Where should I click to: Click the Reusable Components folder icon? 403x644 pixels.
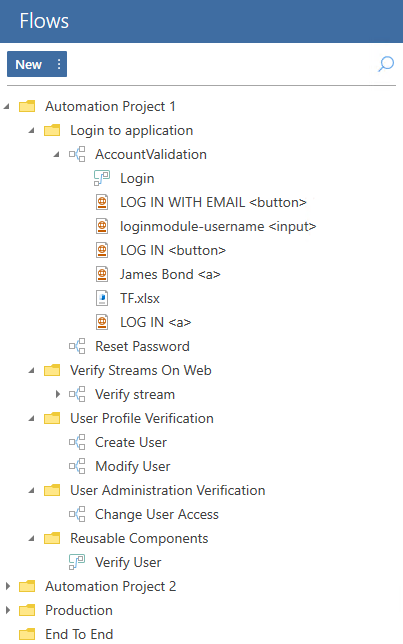[52, 538]
